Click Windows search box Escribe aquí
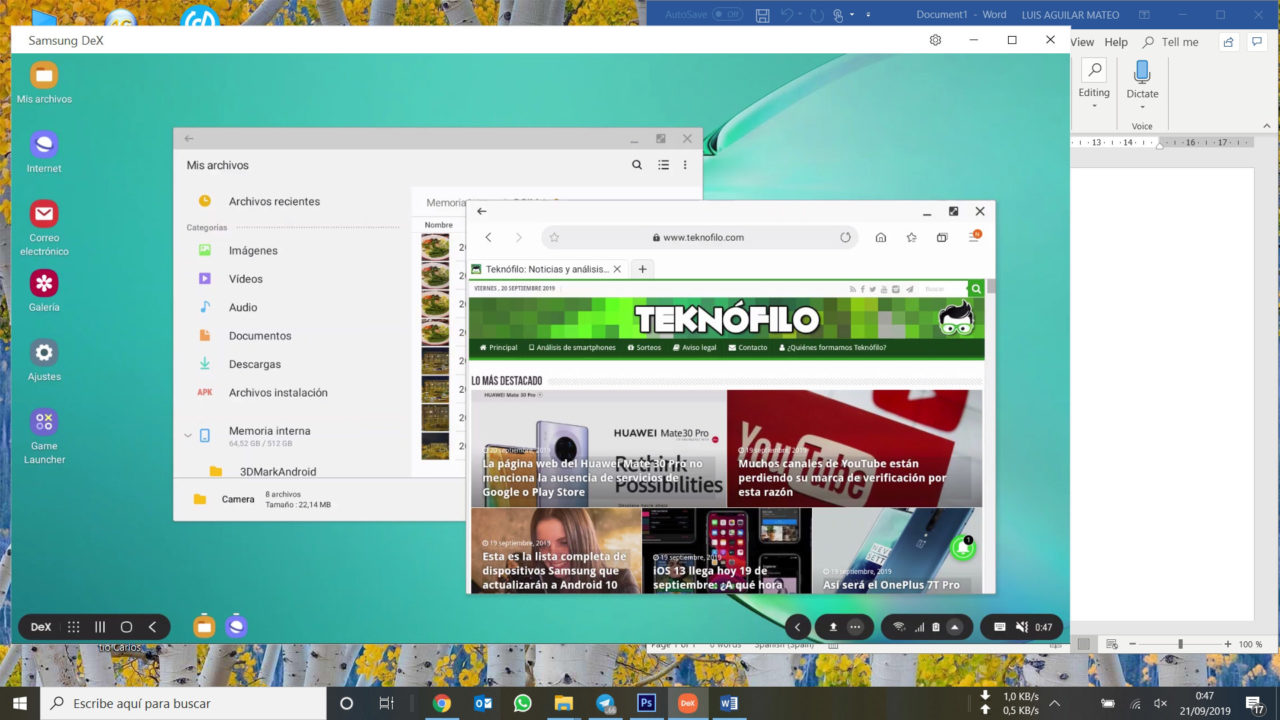Screen dimensions: 1280x720 pyautogui.click(x=183, y=703)
